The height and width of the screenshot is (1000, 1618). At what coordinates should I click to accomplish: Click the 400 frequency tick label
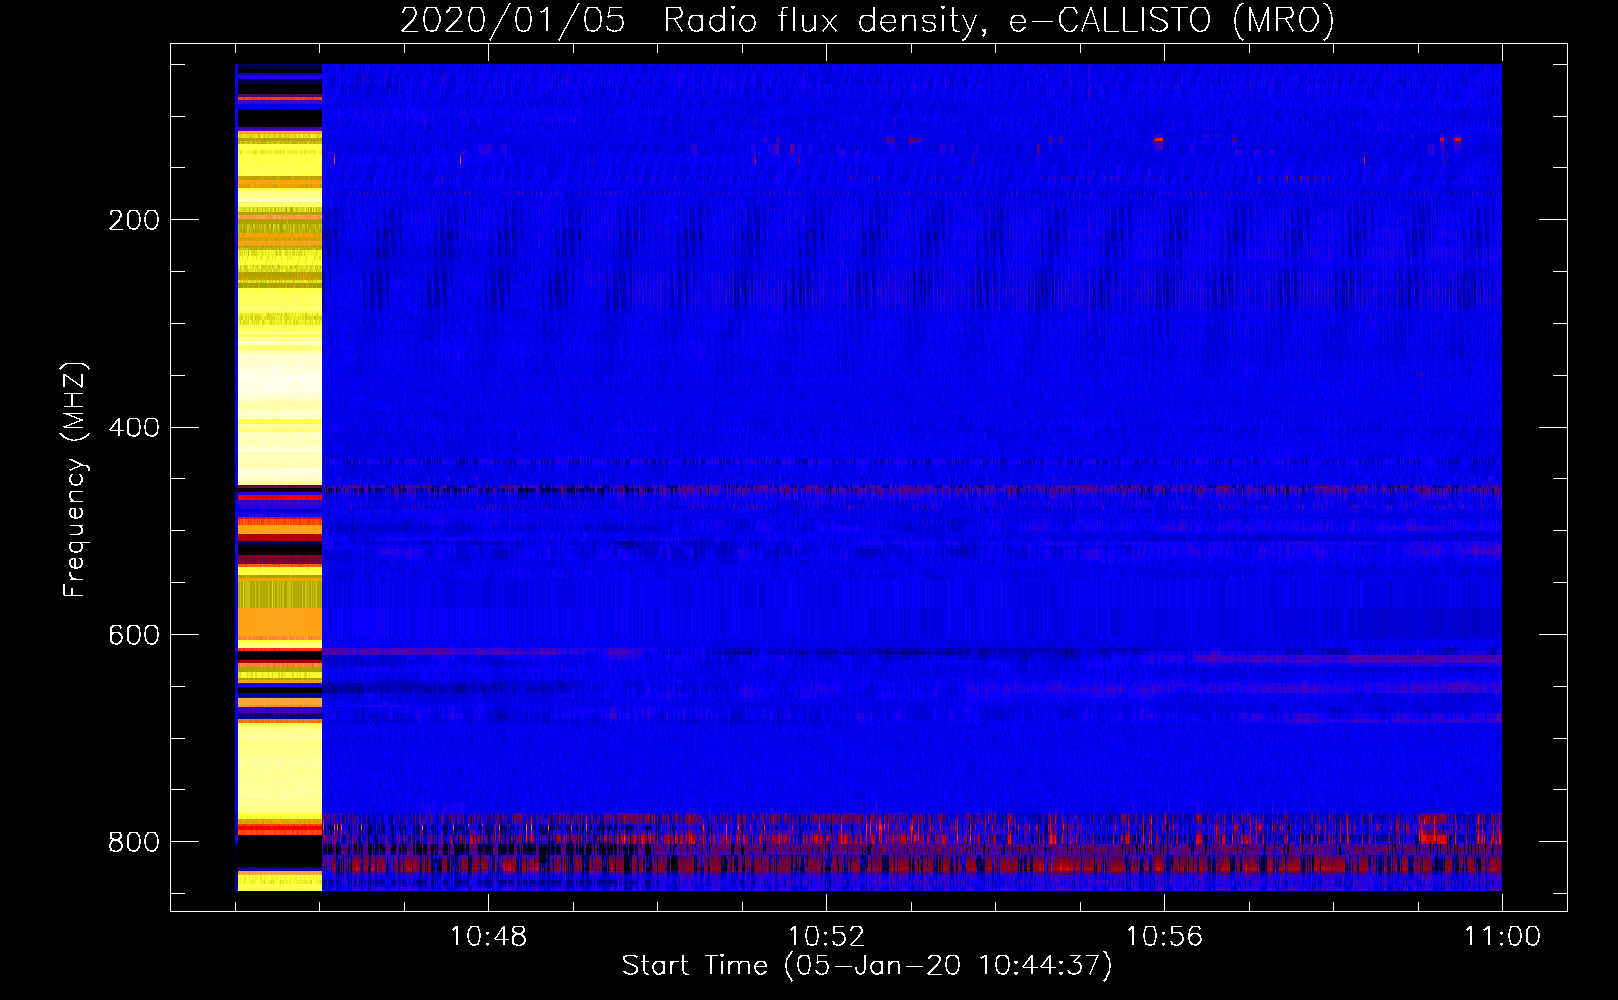134,428
